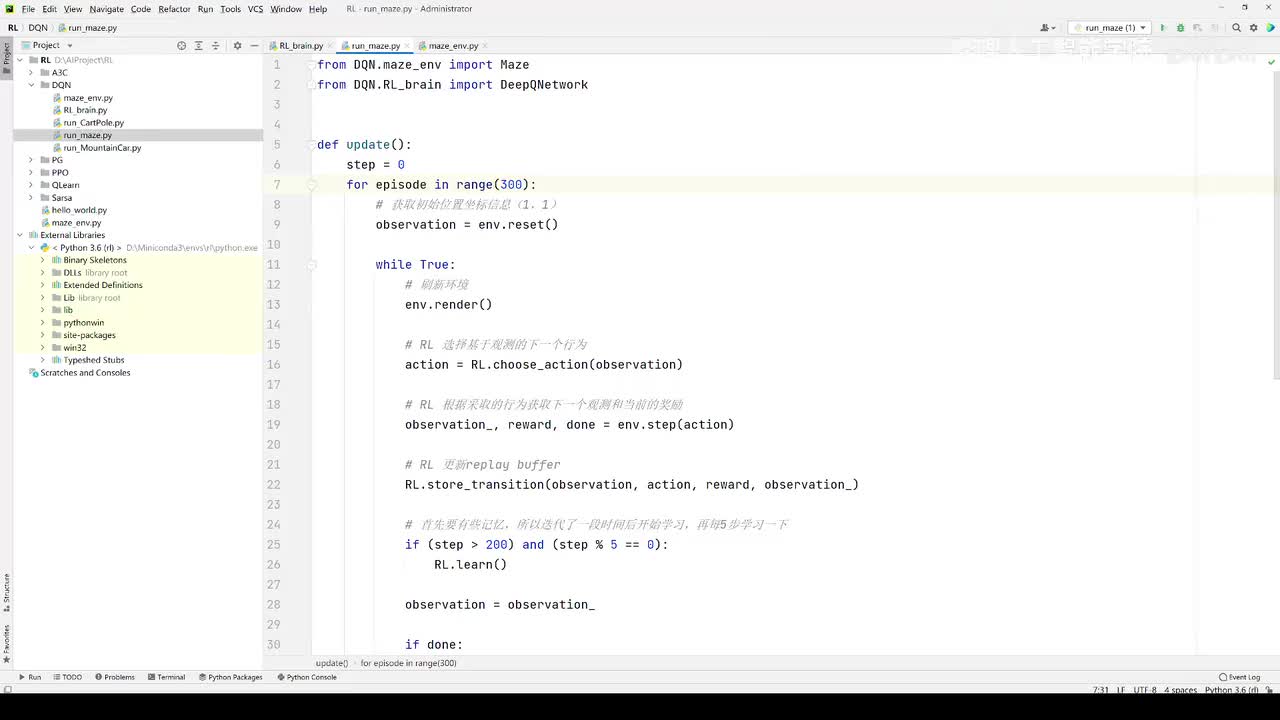Click the colorful plugin icon at top right

click(x=1271, y=28)
